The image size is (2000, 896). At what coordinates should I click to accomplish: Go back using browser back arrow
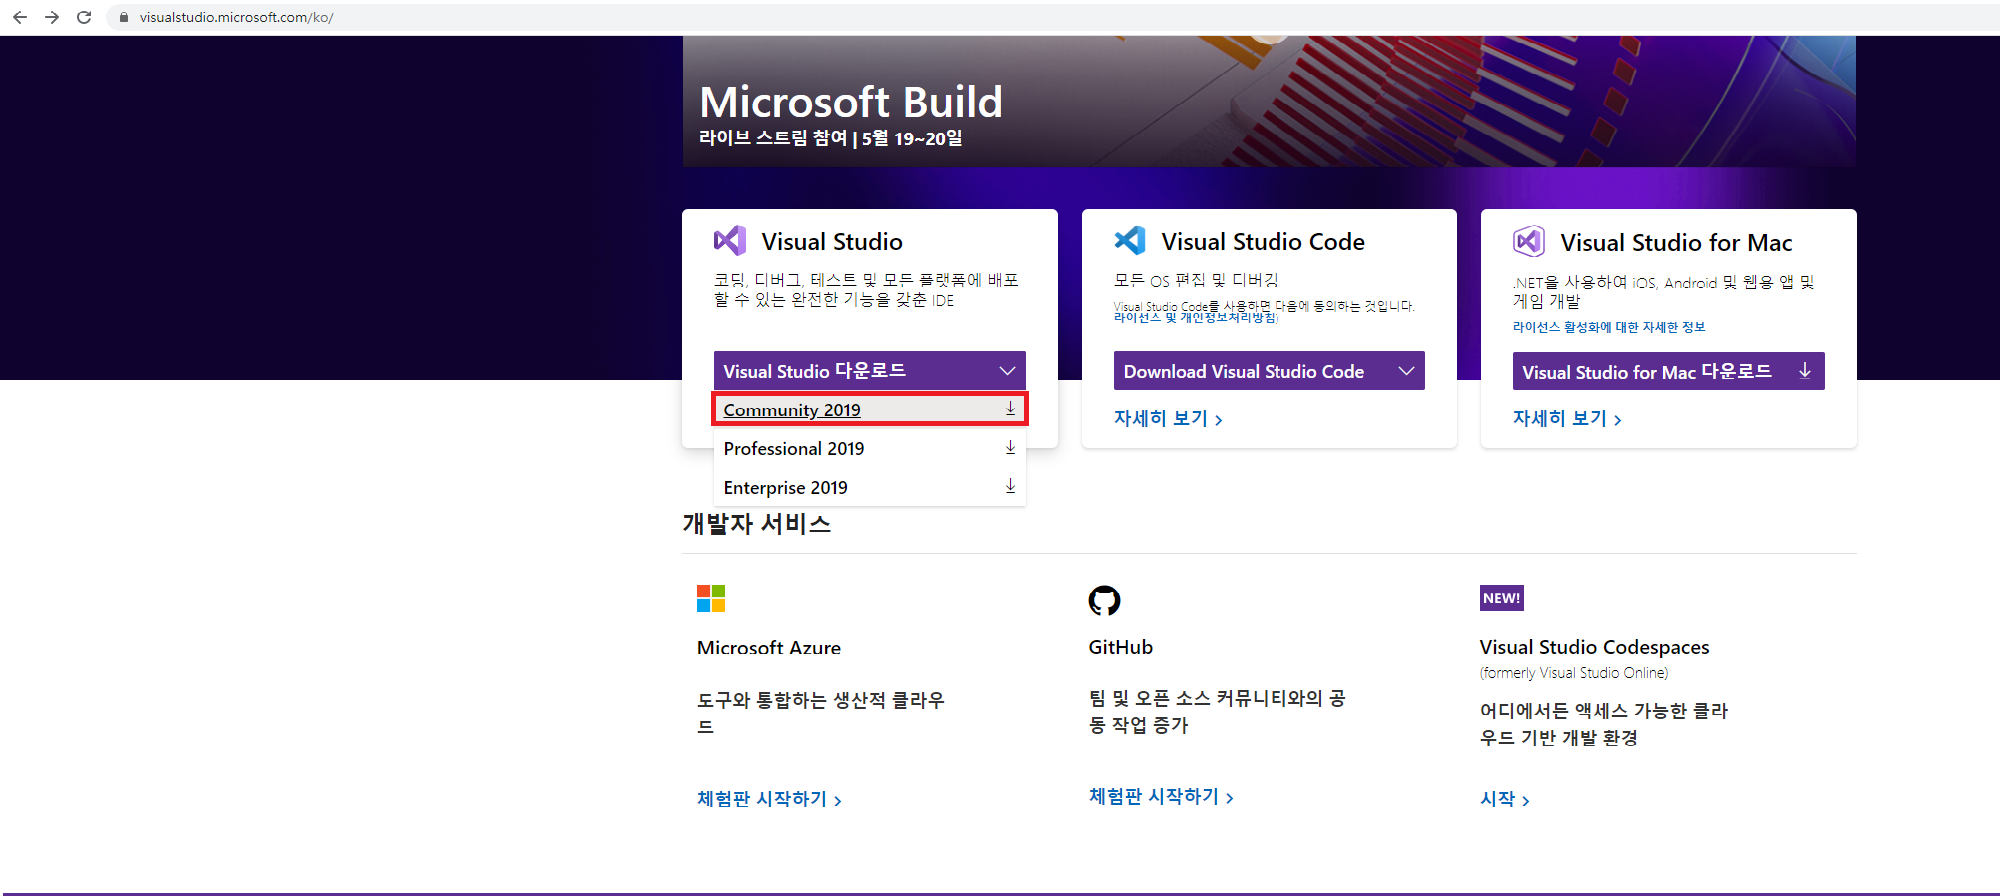(x=20, y=17)
